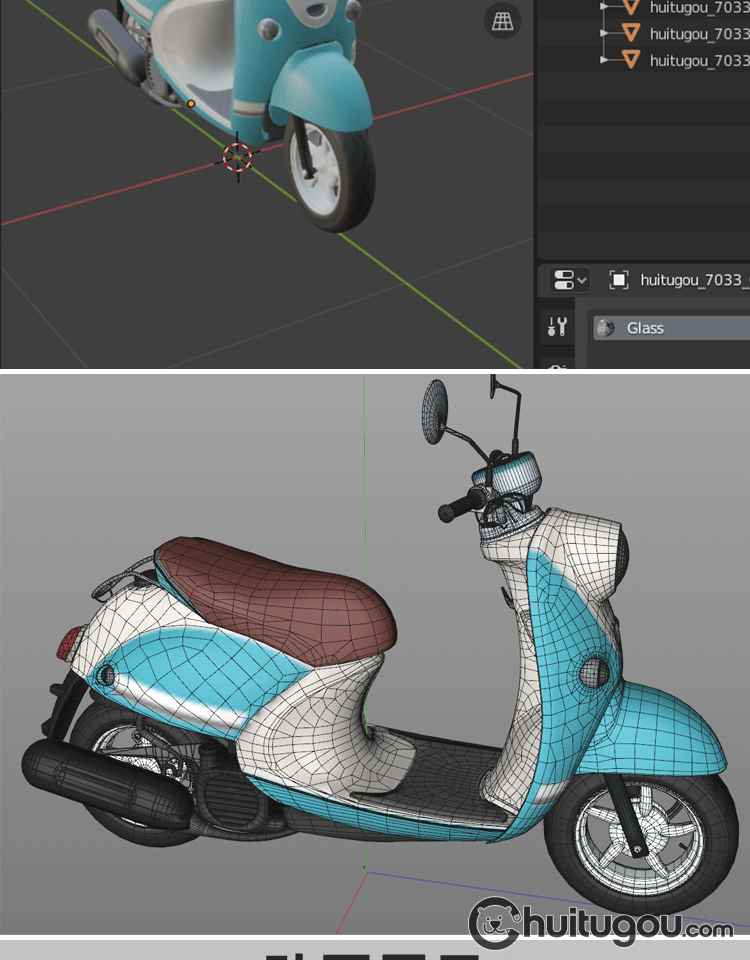Image resolution: width=750 pixels, height=960 pixels.
Task: Click the huitugou.com watermark link
Action: (x=601, y=925)
